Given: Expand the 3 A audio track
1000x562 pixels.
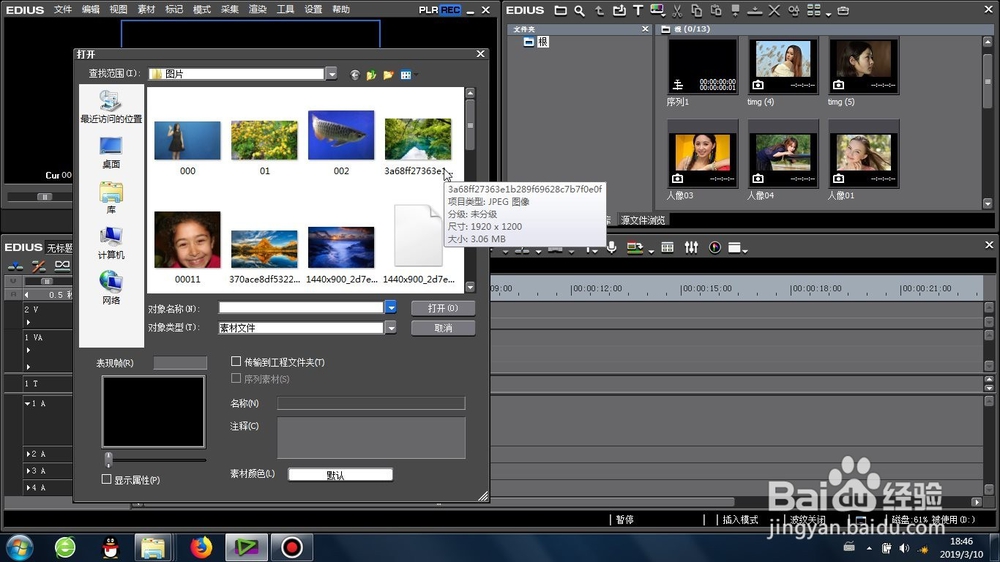Looking at the screenshot, I should (27, 470).
